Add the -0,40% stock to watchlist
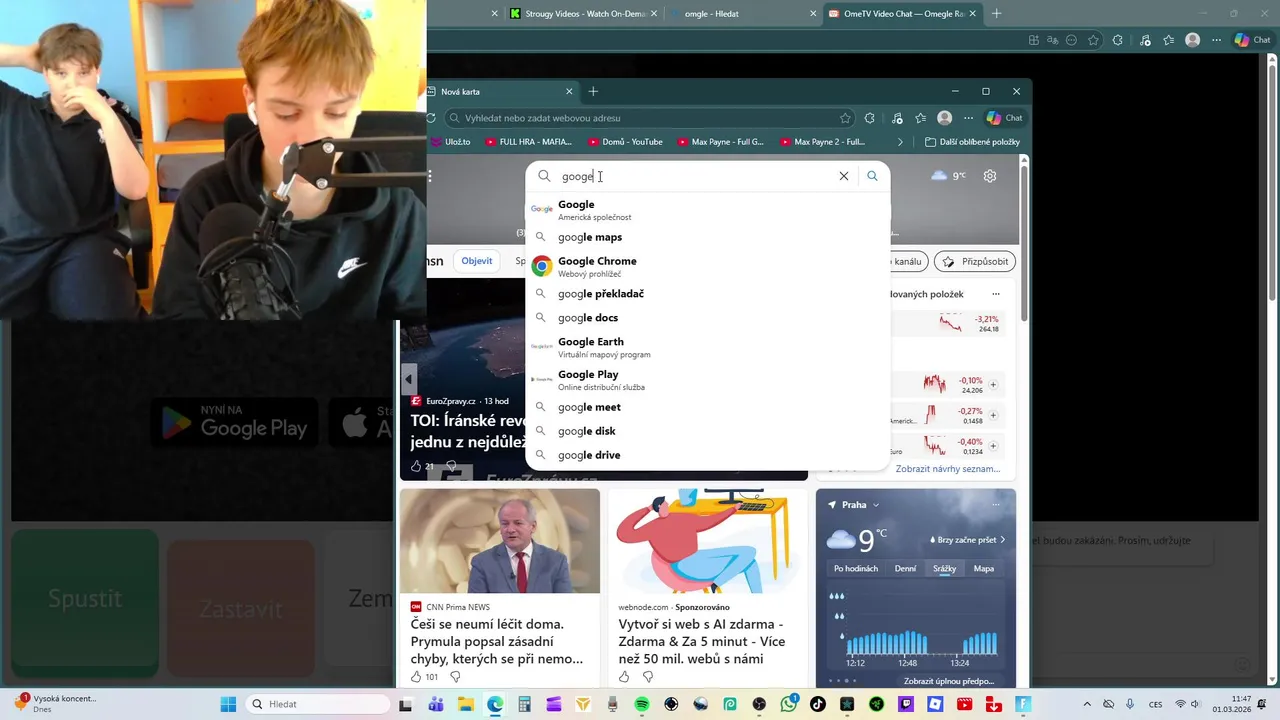This screenshot has height=720, width=1280. coord(993,446)
